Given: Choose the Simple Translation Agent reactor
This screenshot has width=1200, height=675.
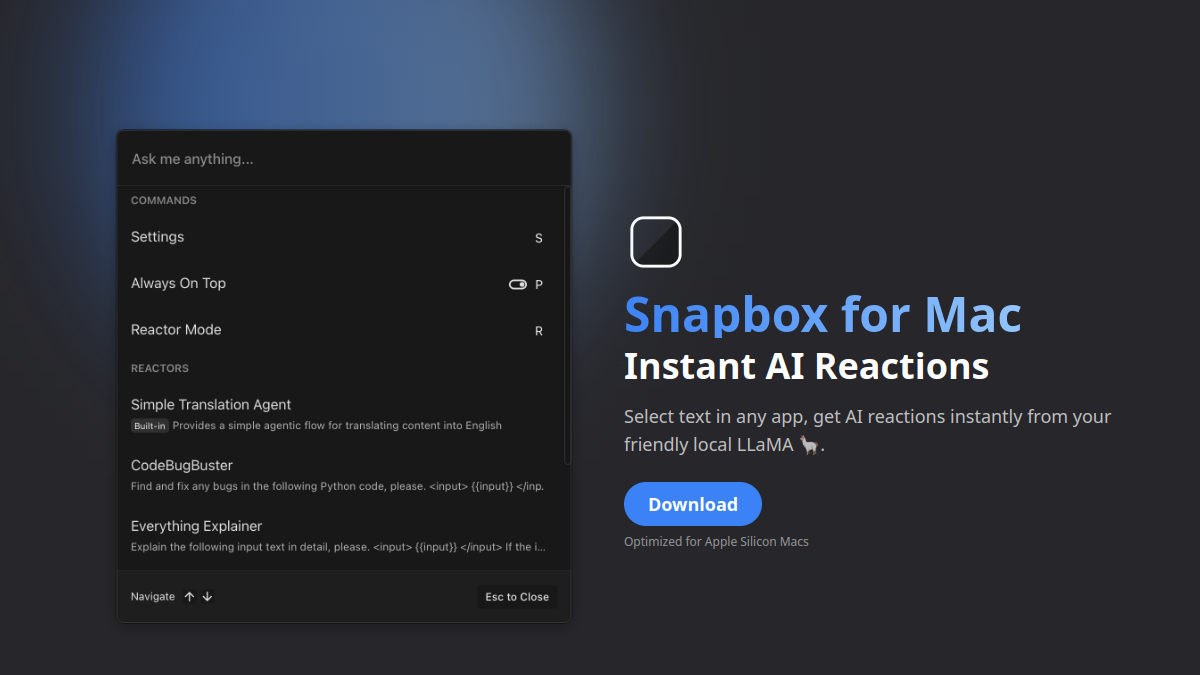Looking at the screenshot, I should coord(339,414).
